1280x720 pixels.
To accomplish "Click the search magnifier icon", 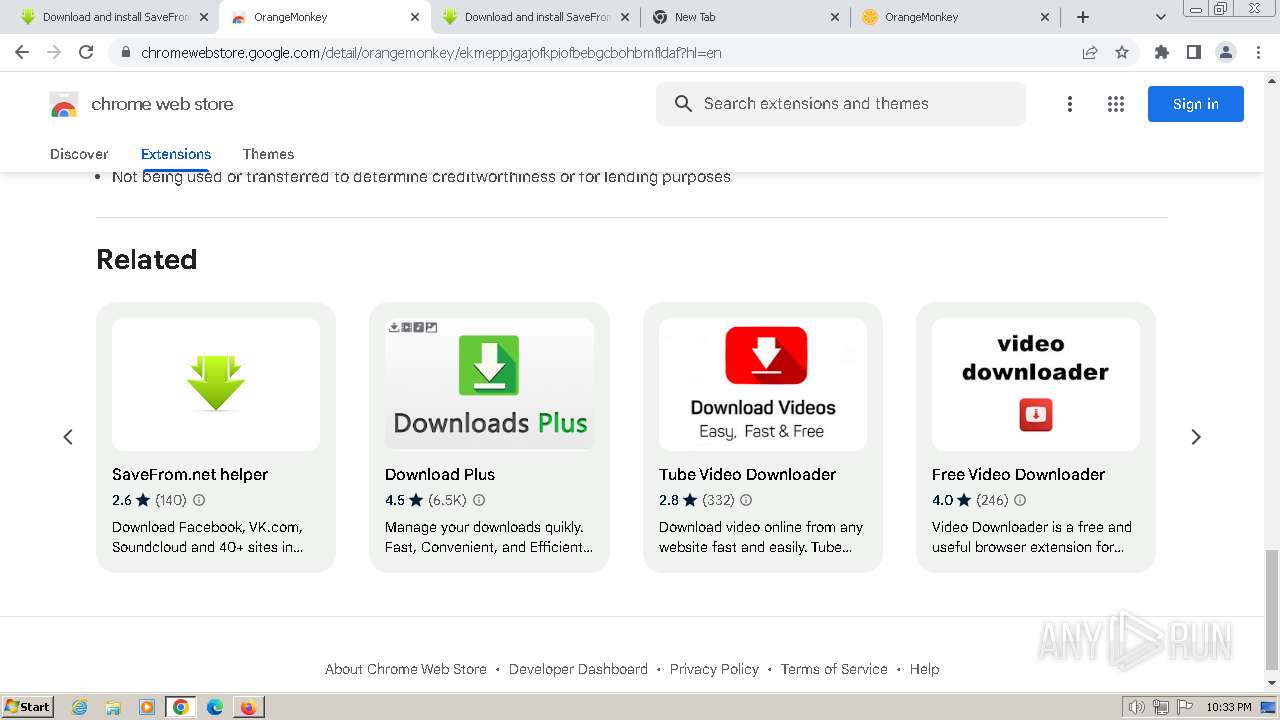I will pos(683,104).
